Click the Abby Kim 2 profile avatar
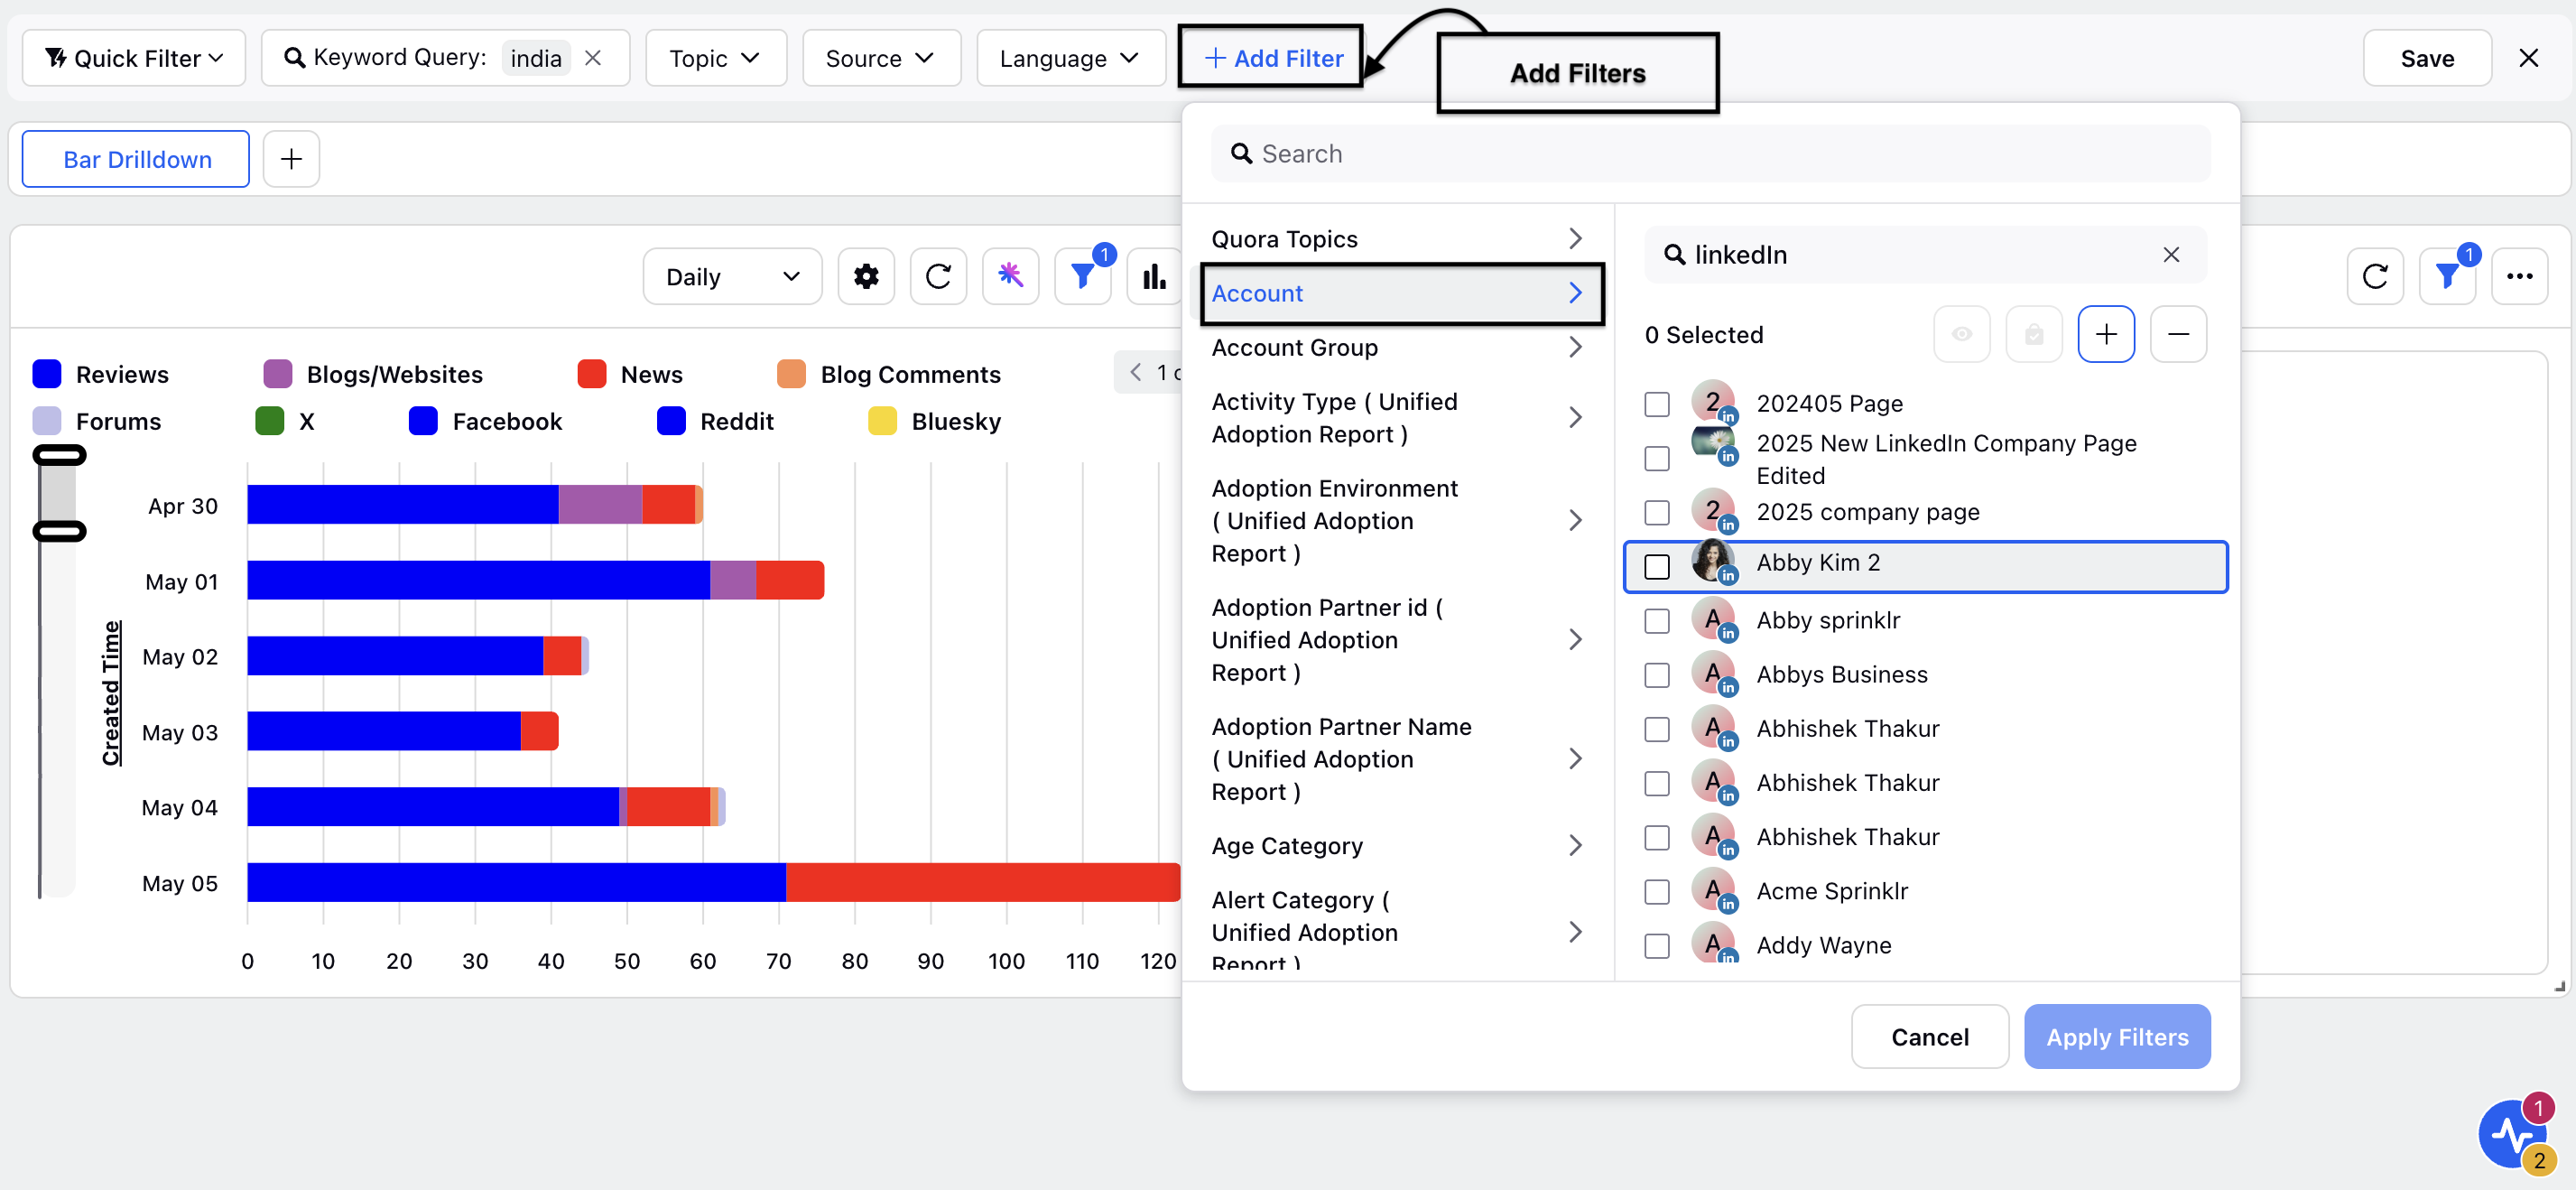The height and width of the screenshot is (1190, 2576). pos(1713,561)
